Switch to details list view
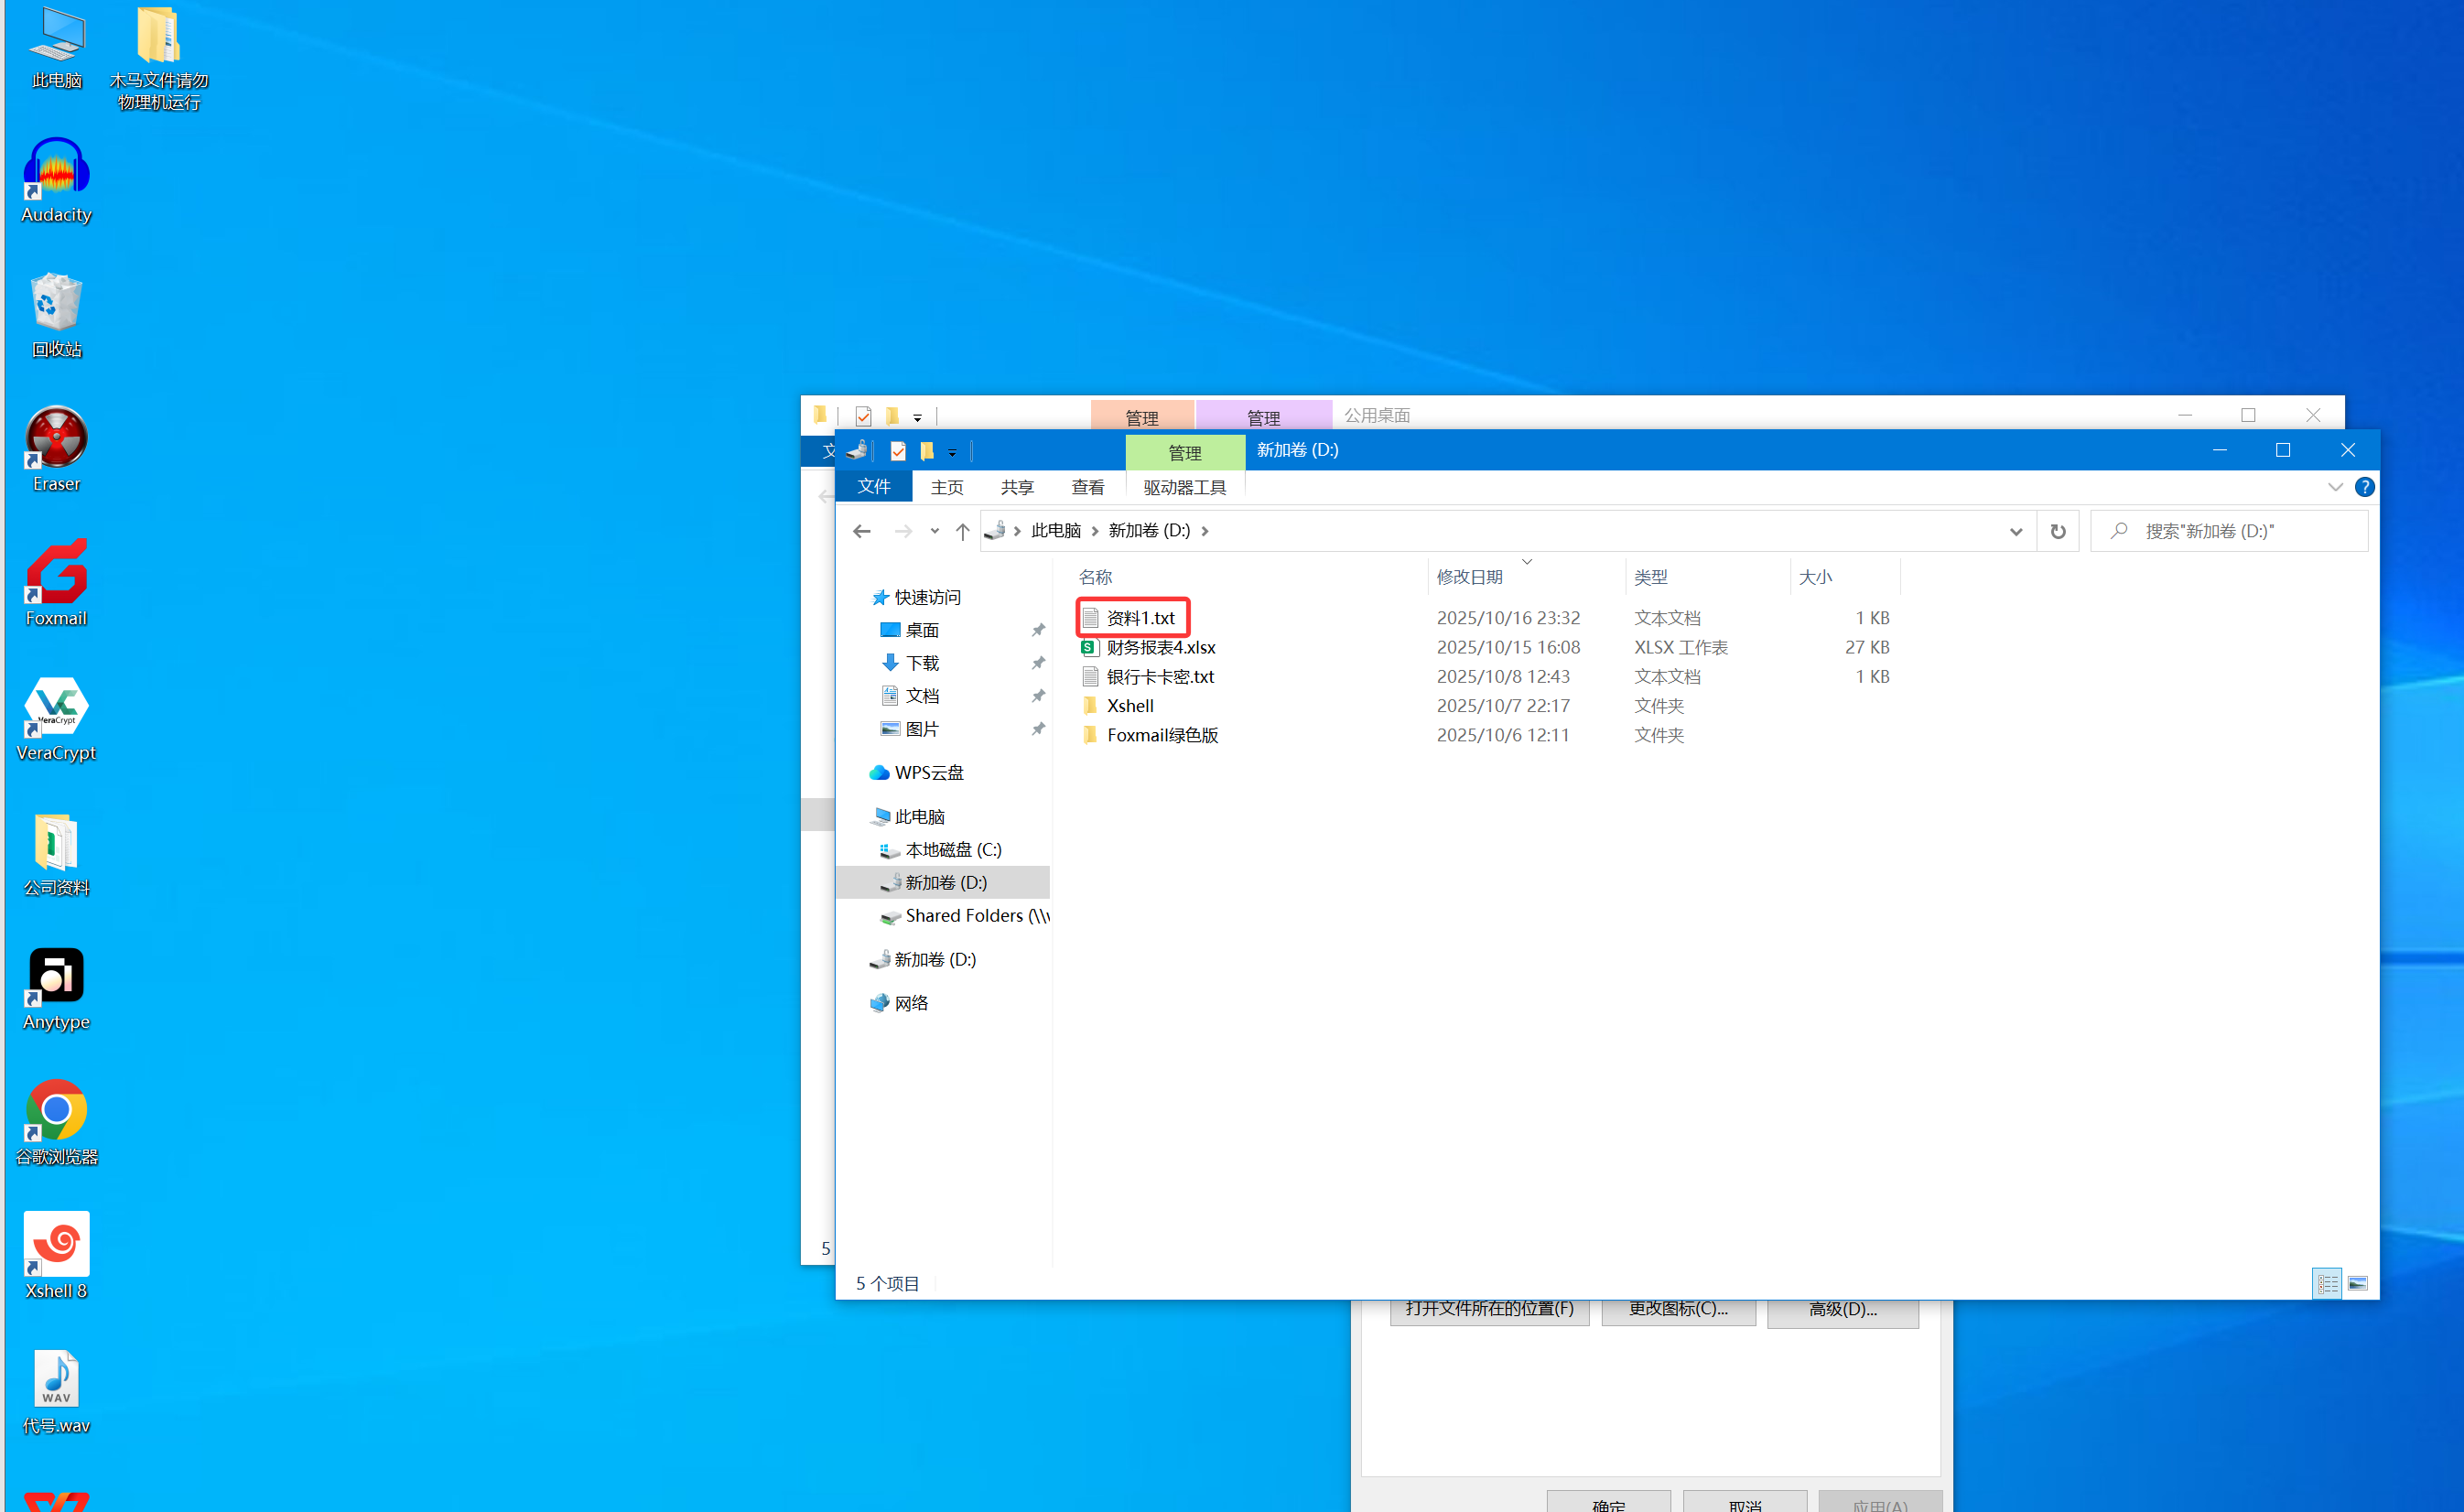This screenshot has width=2464, height=1512. coord(2327,1283)
